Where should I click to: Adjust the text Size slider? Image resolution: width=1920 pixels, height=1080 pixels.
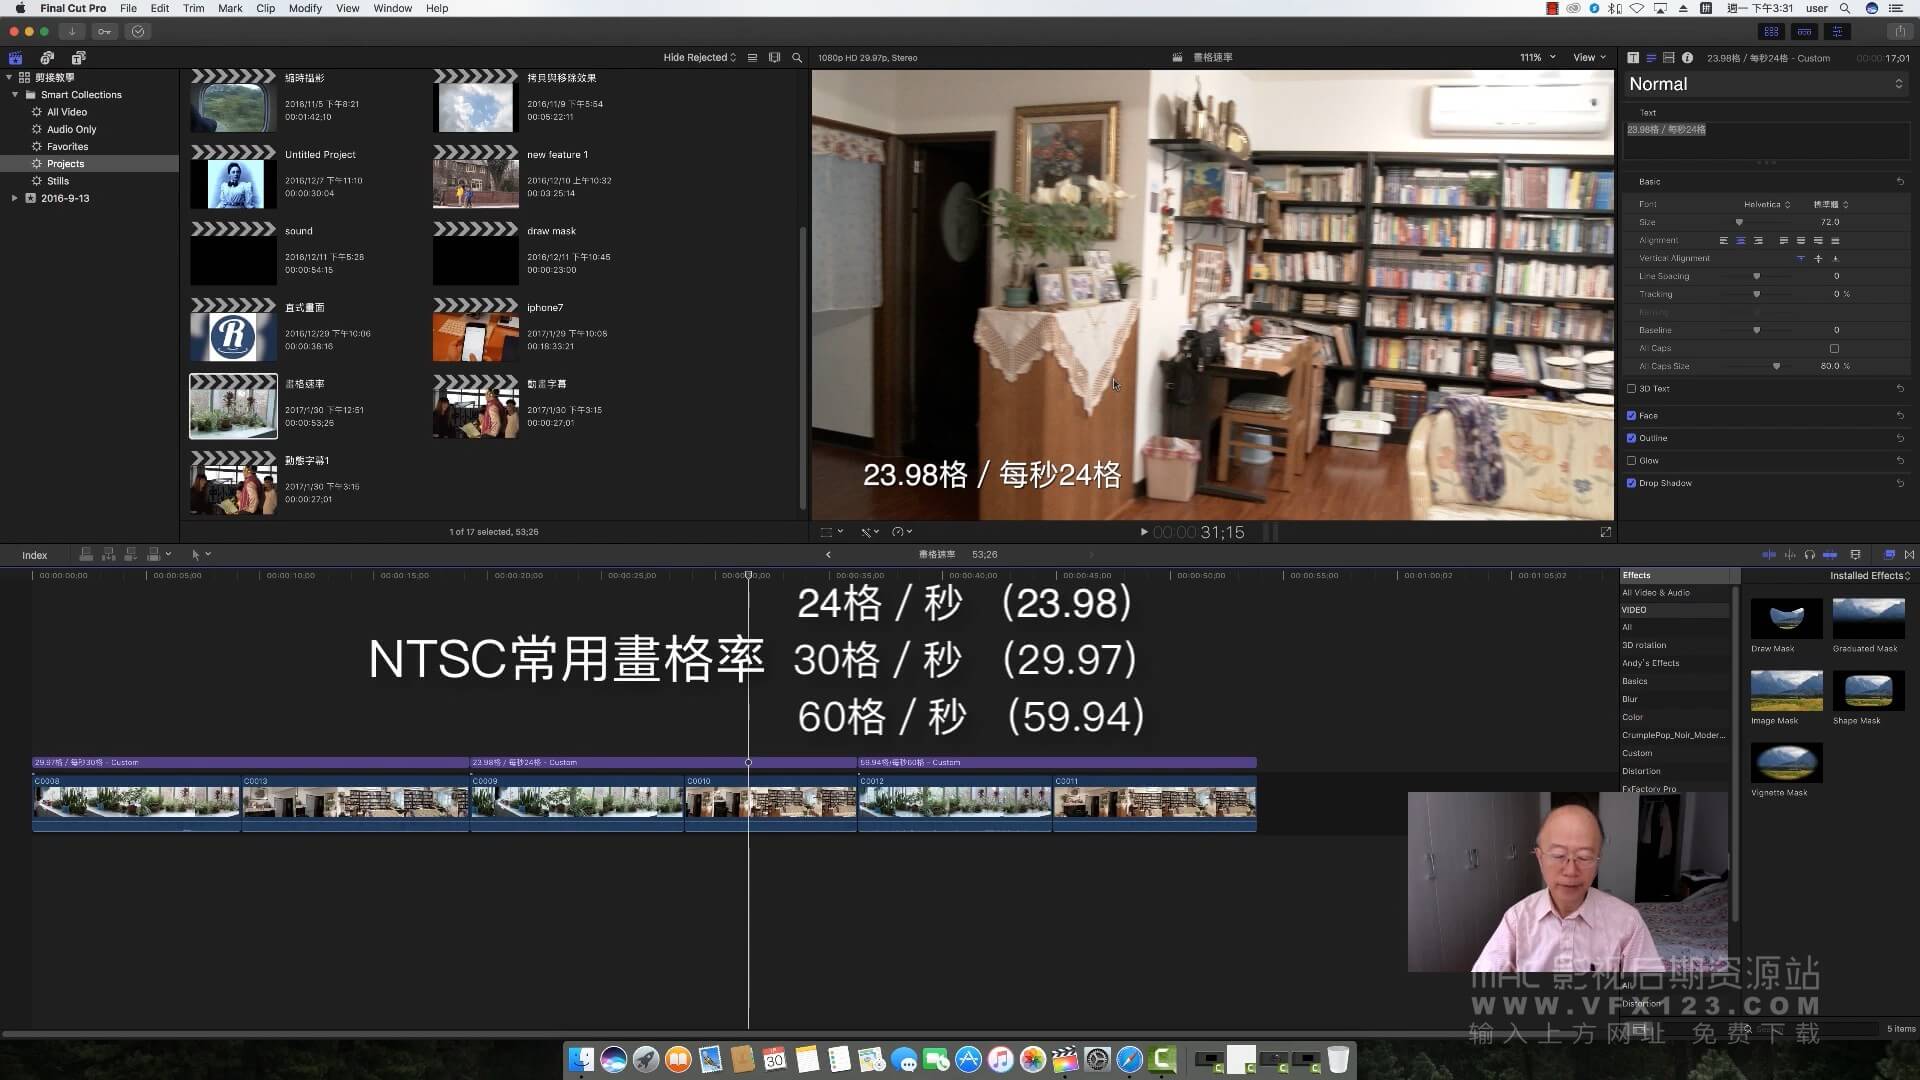[x=1739, y=223]
